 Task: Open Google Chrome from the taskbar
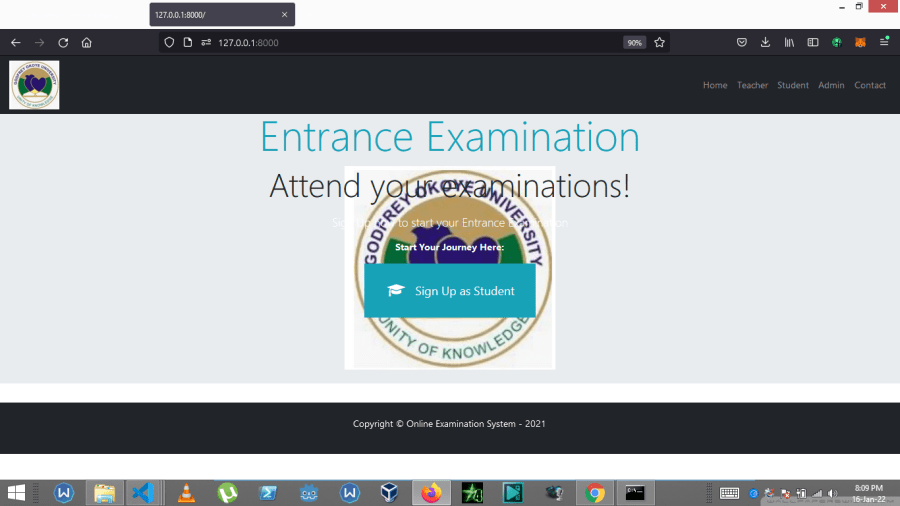click(595, 493)
